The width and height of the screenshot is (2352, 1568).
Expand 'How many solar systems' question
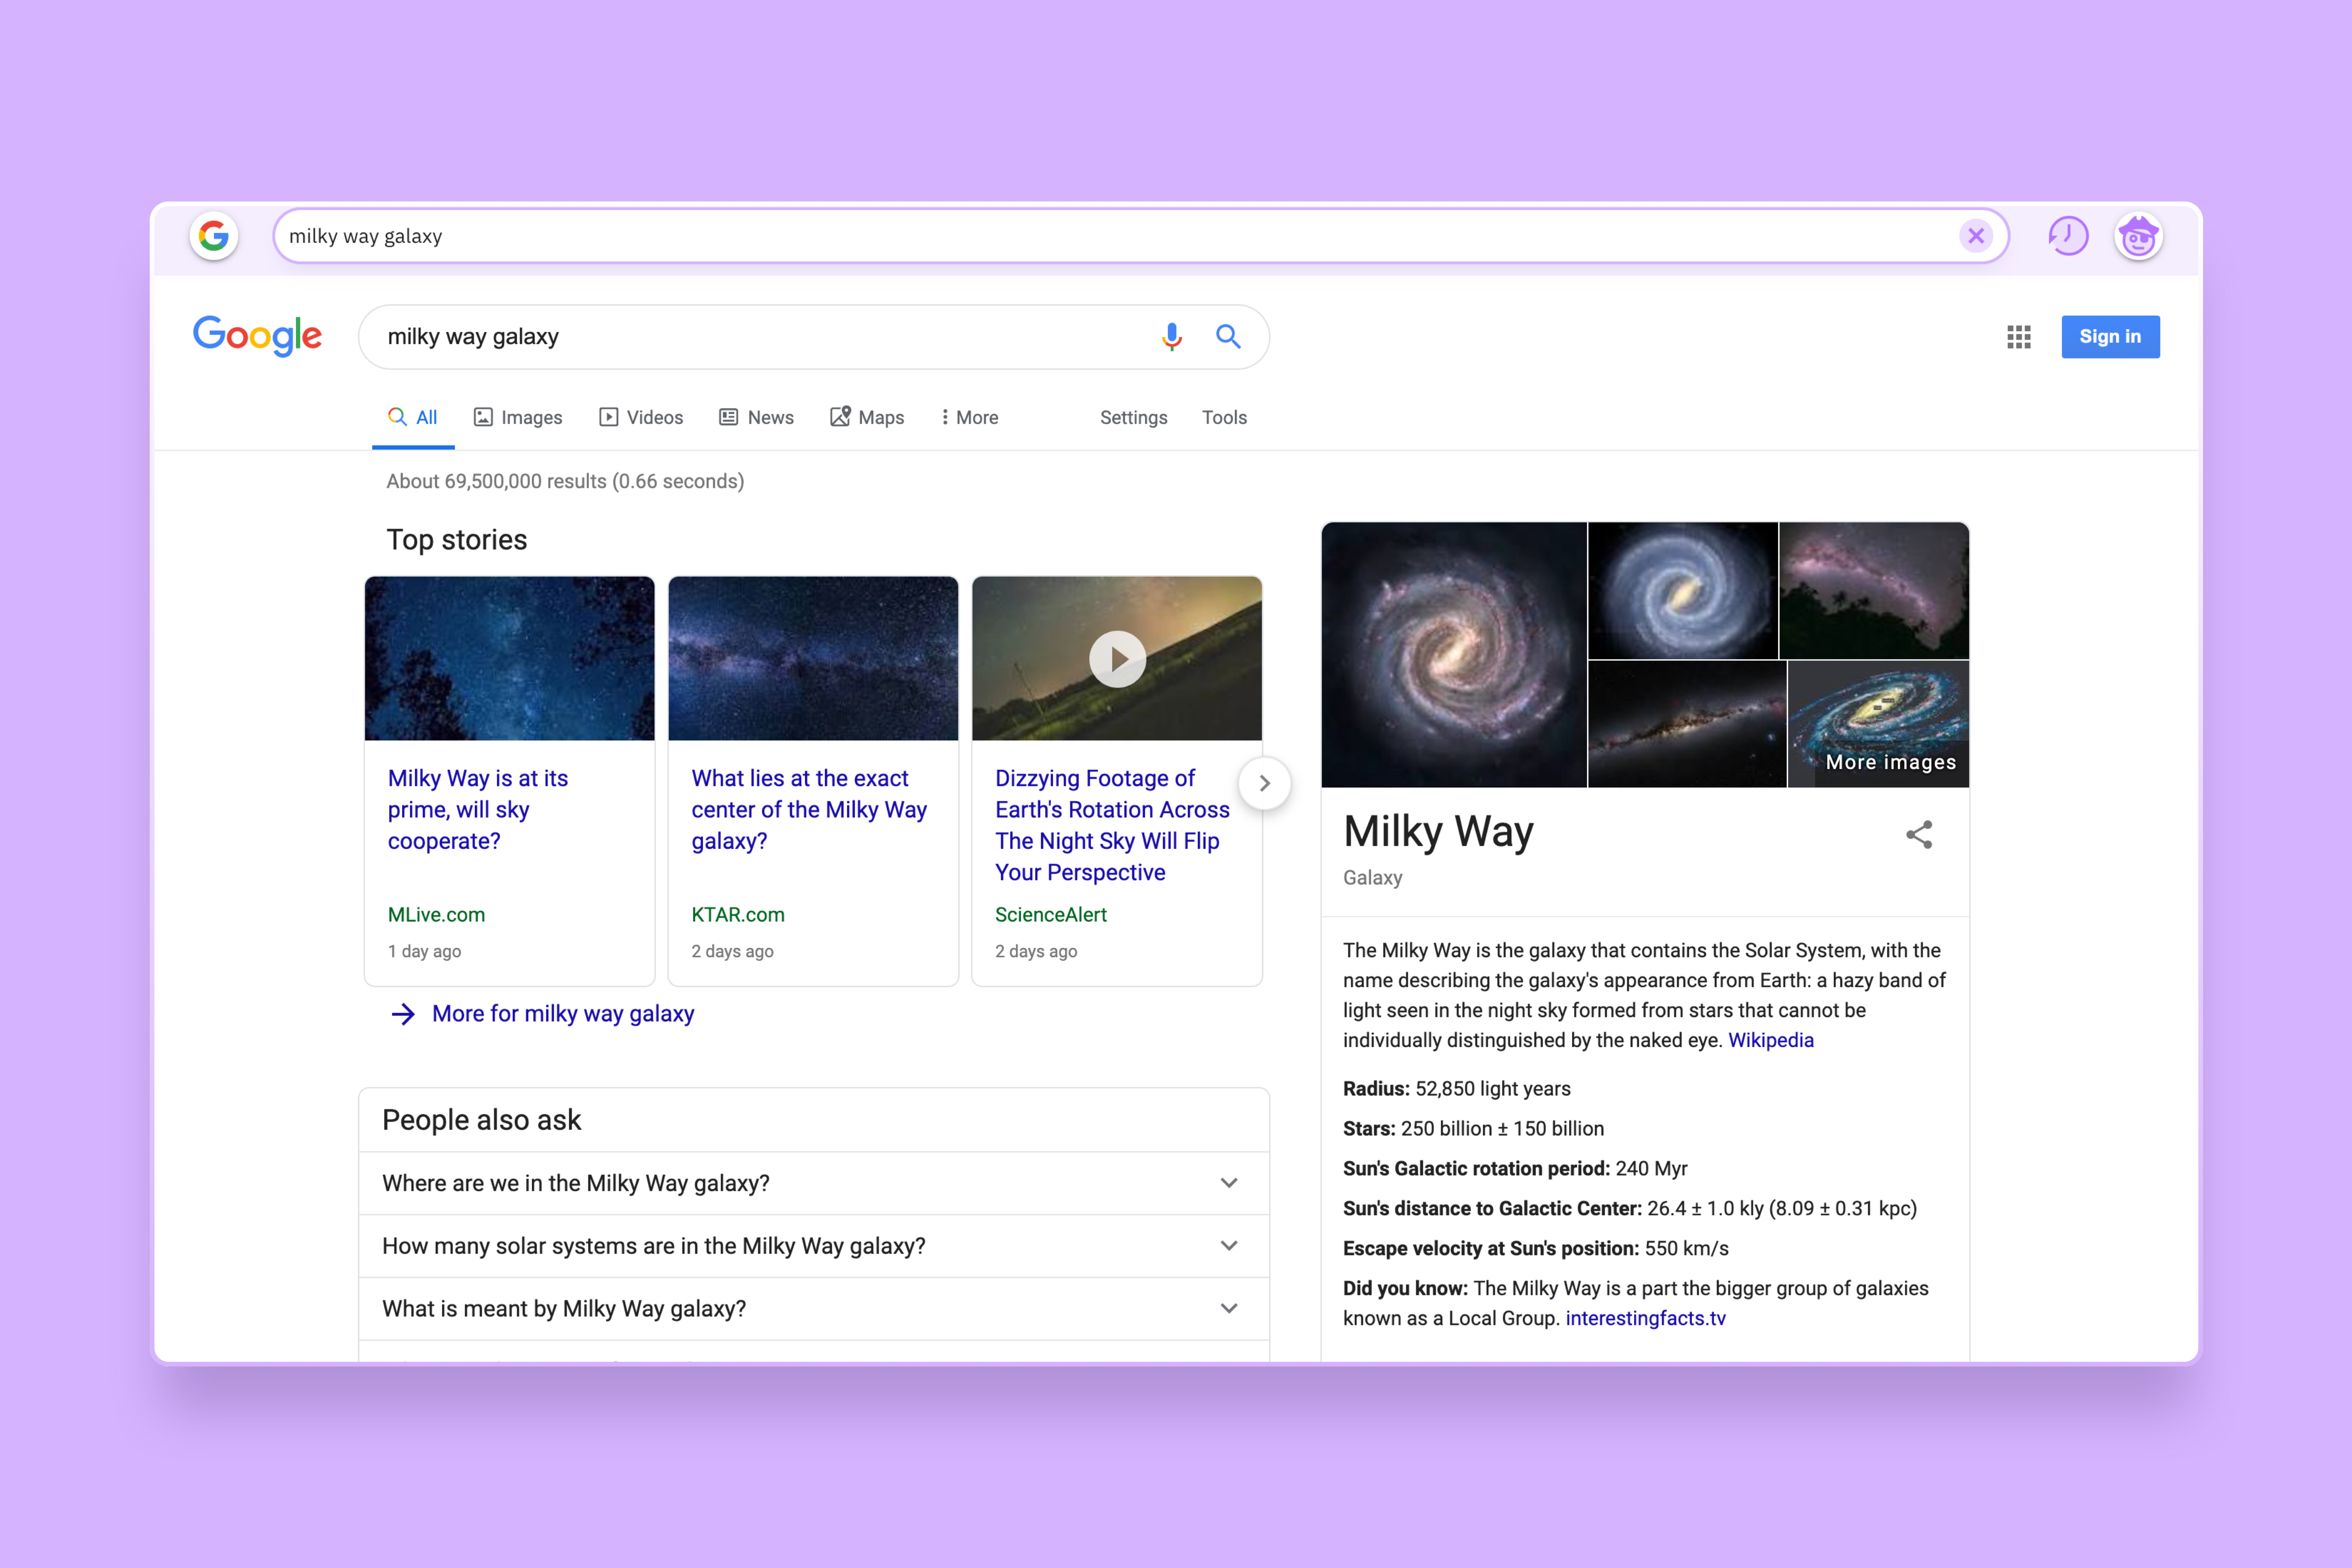pyautogui.click(x=1229, y=1246)
